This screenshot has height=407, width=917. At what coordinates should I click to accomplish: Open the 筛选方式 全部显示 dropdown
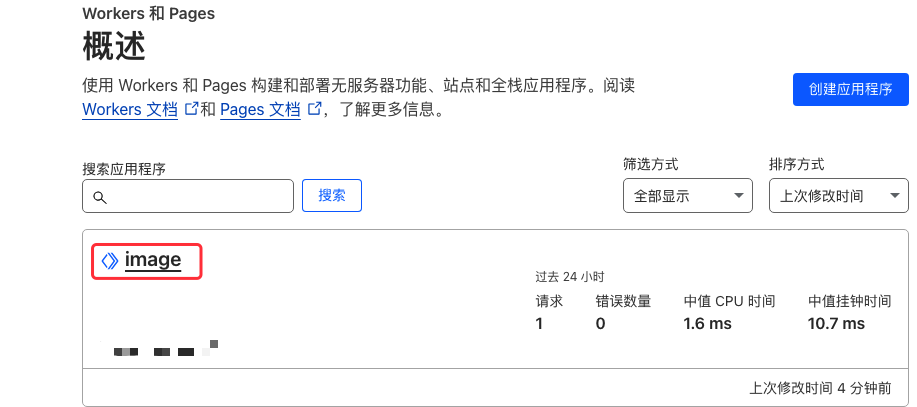[x=688, y=196]
